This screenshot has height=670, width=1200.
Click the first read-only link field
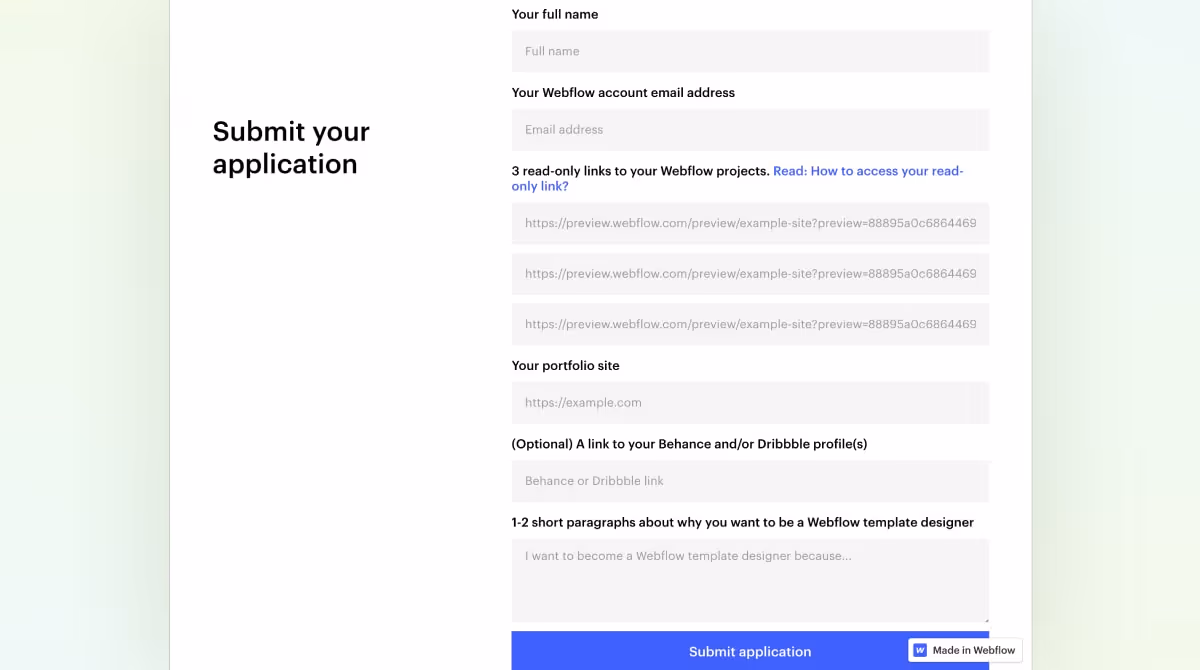point(750,223)
